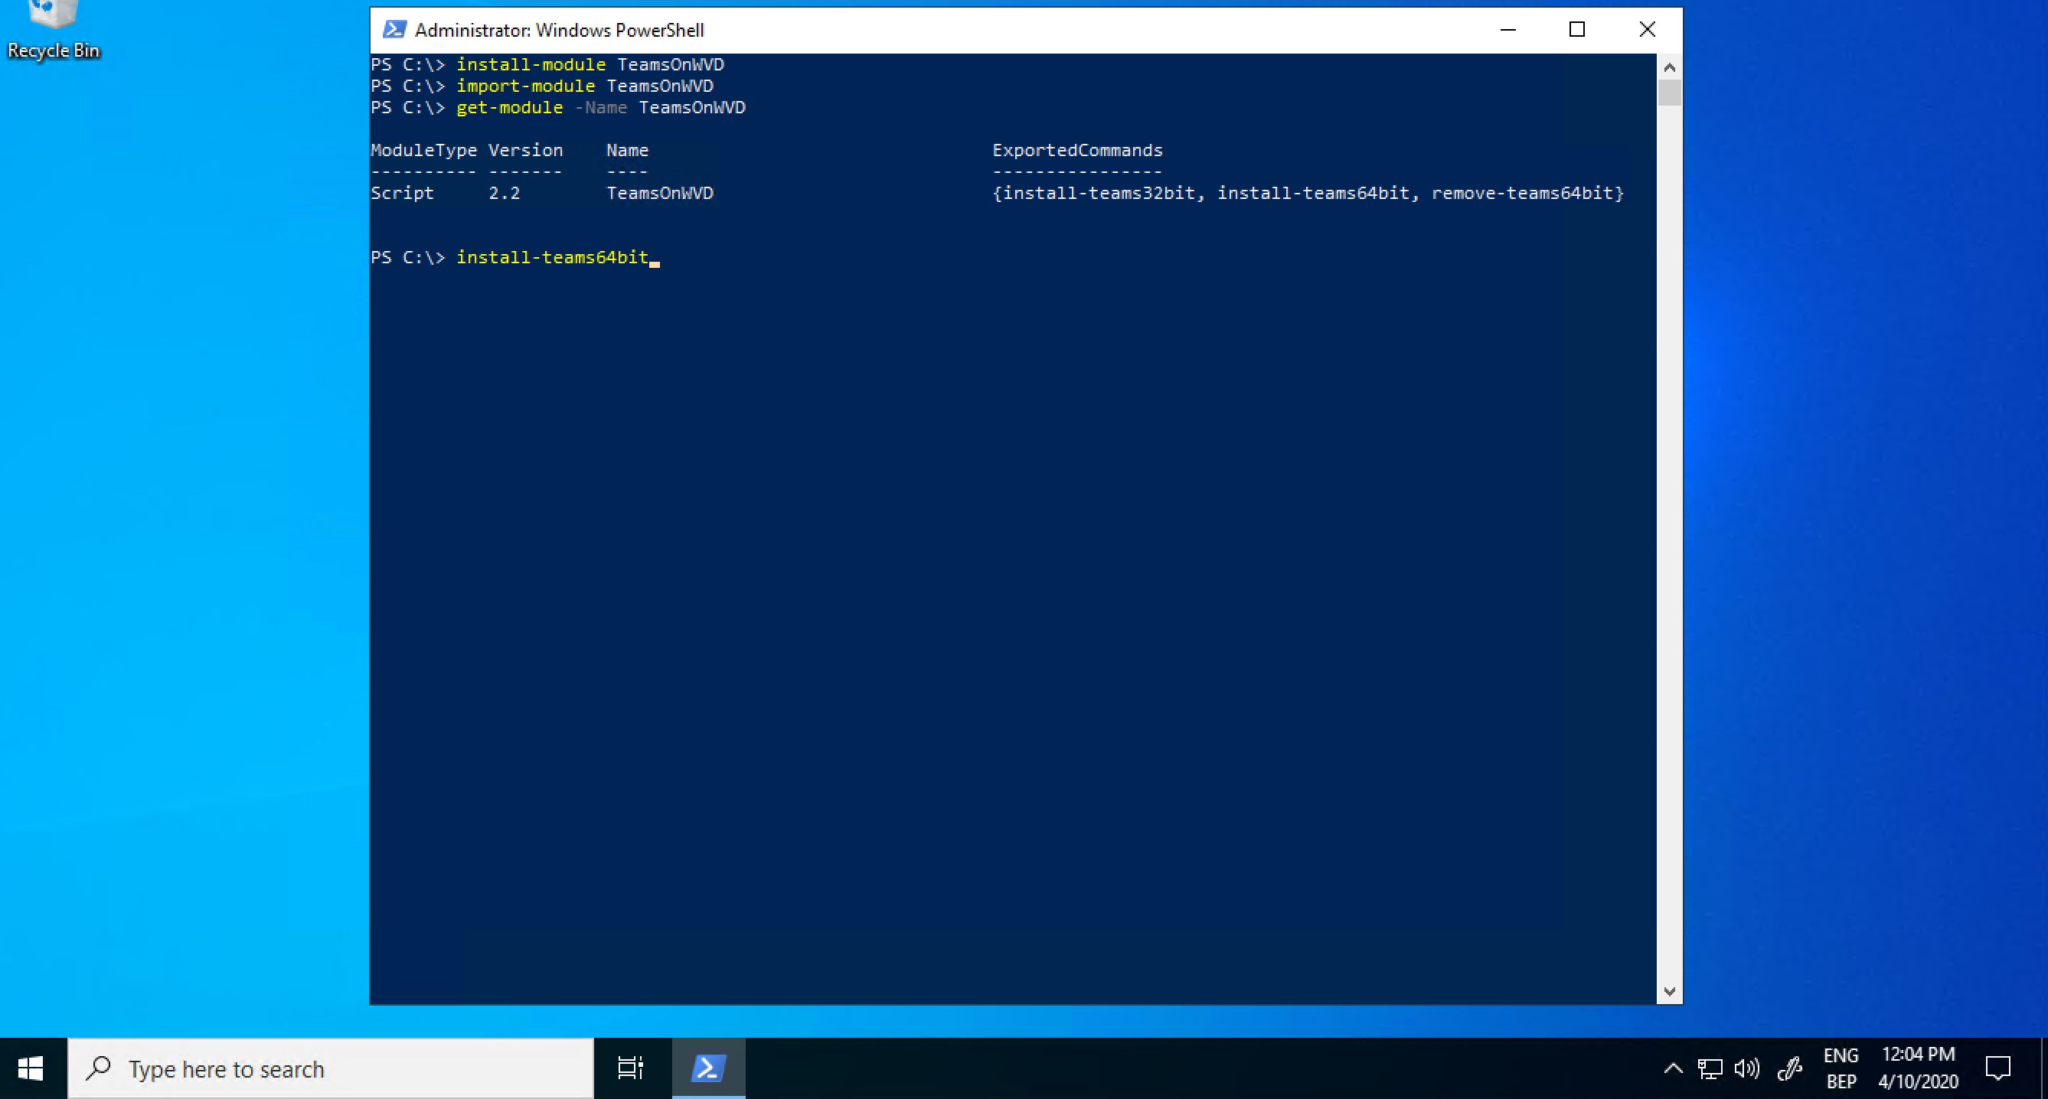
Task: Open the clock showing 12:04 PM
Action: pyautogui.click(x=1917, y=1053)
